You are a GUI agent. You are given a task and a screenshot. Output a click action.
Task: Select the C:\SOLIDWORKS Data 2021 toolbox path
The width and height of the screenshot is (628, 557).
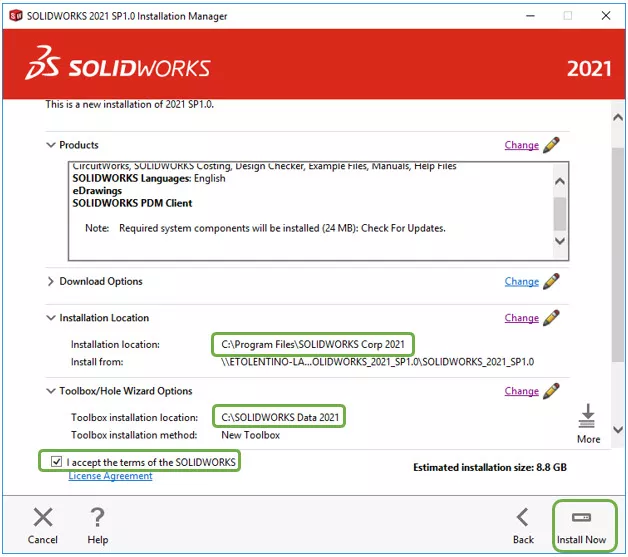click(280, 417)
